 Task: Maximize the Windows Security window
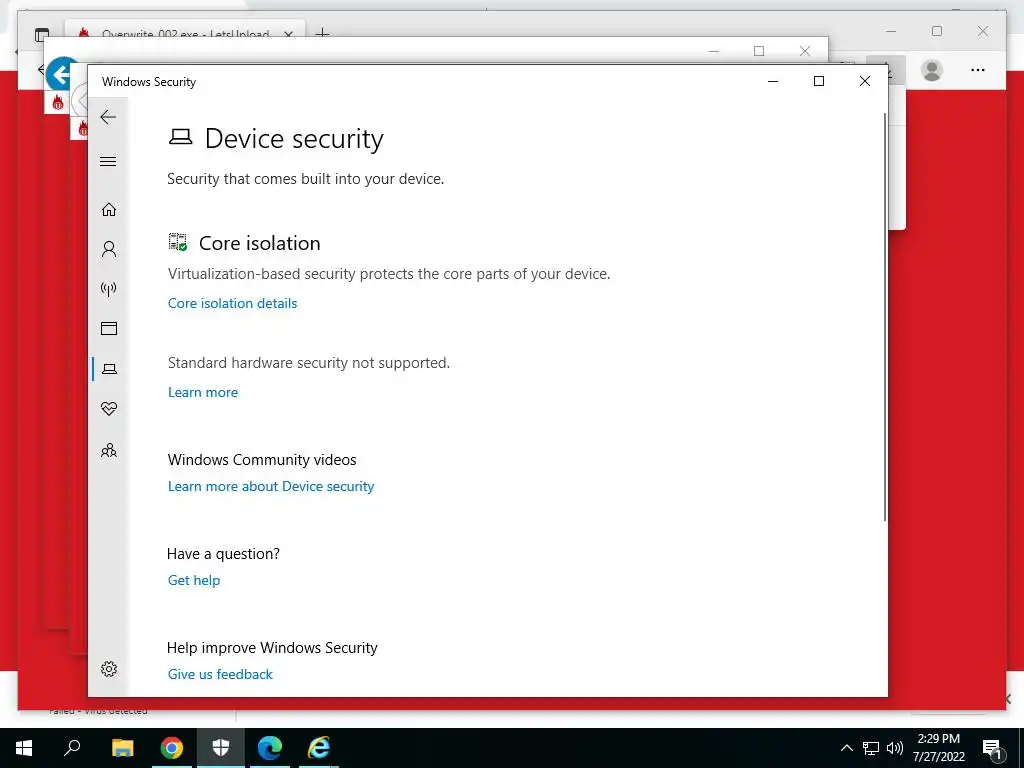[x=819, y=81]
